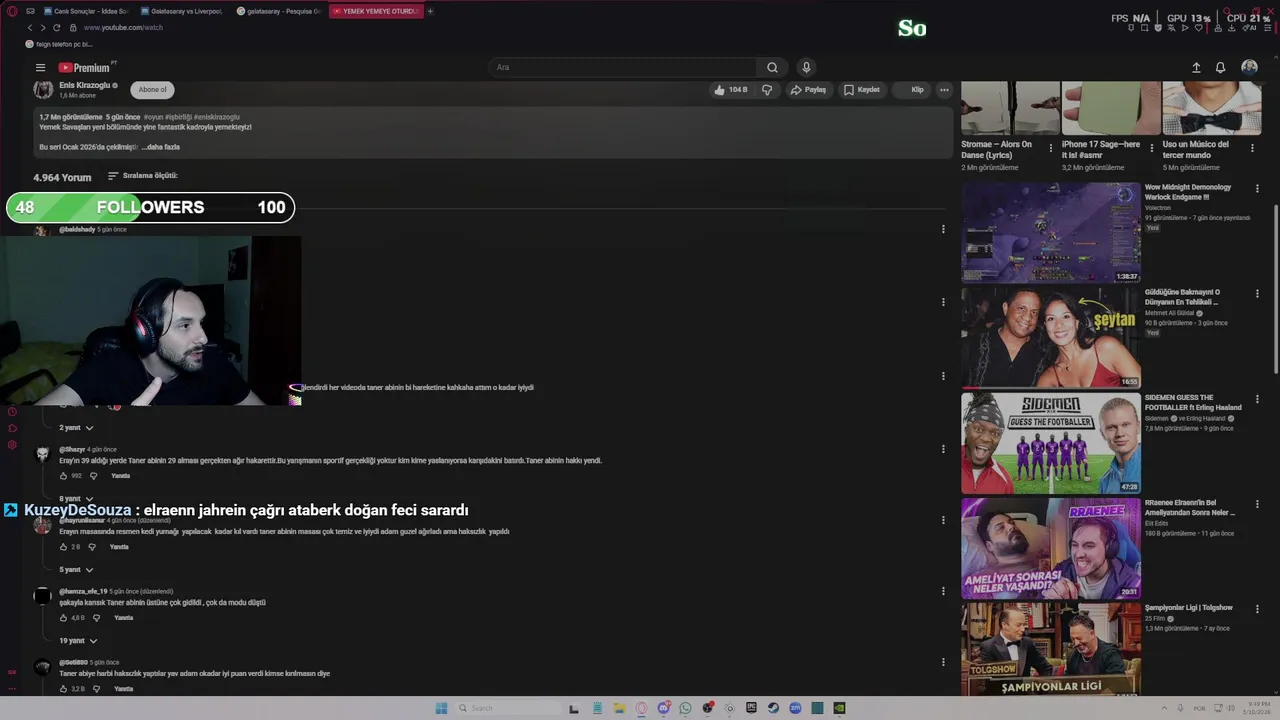Like @Shazyr comment with 992 likes

click(63, 476)
